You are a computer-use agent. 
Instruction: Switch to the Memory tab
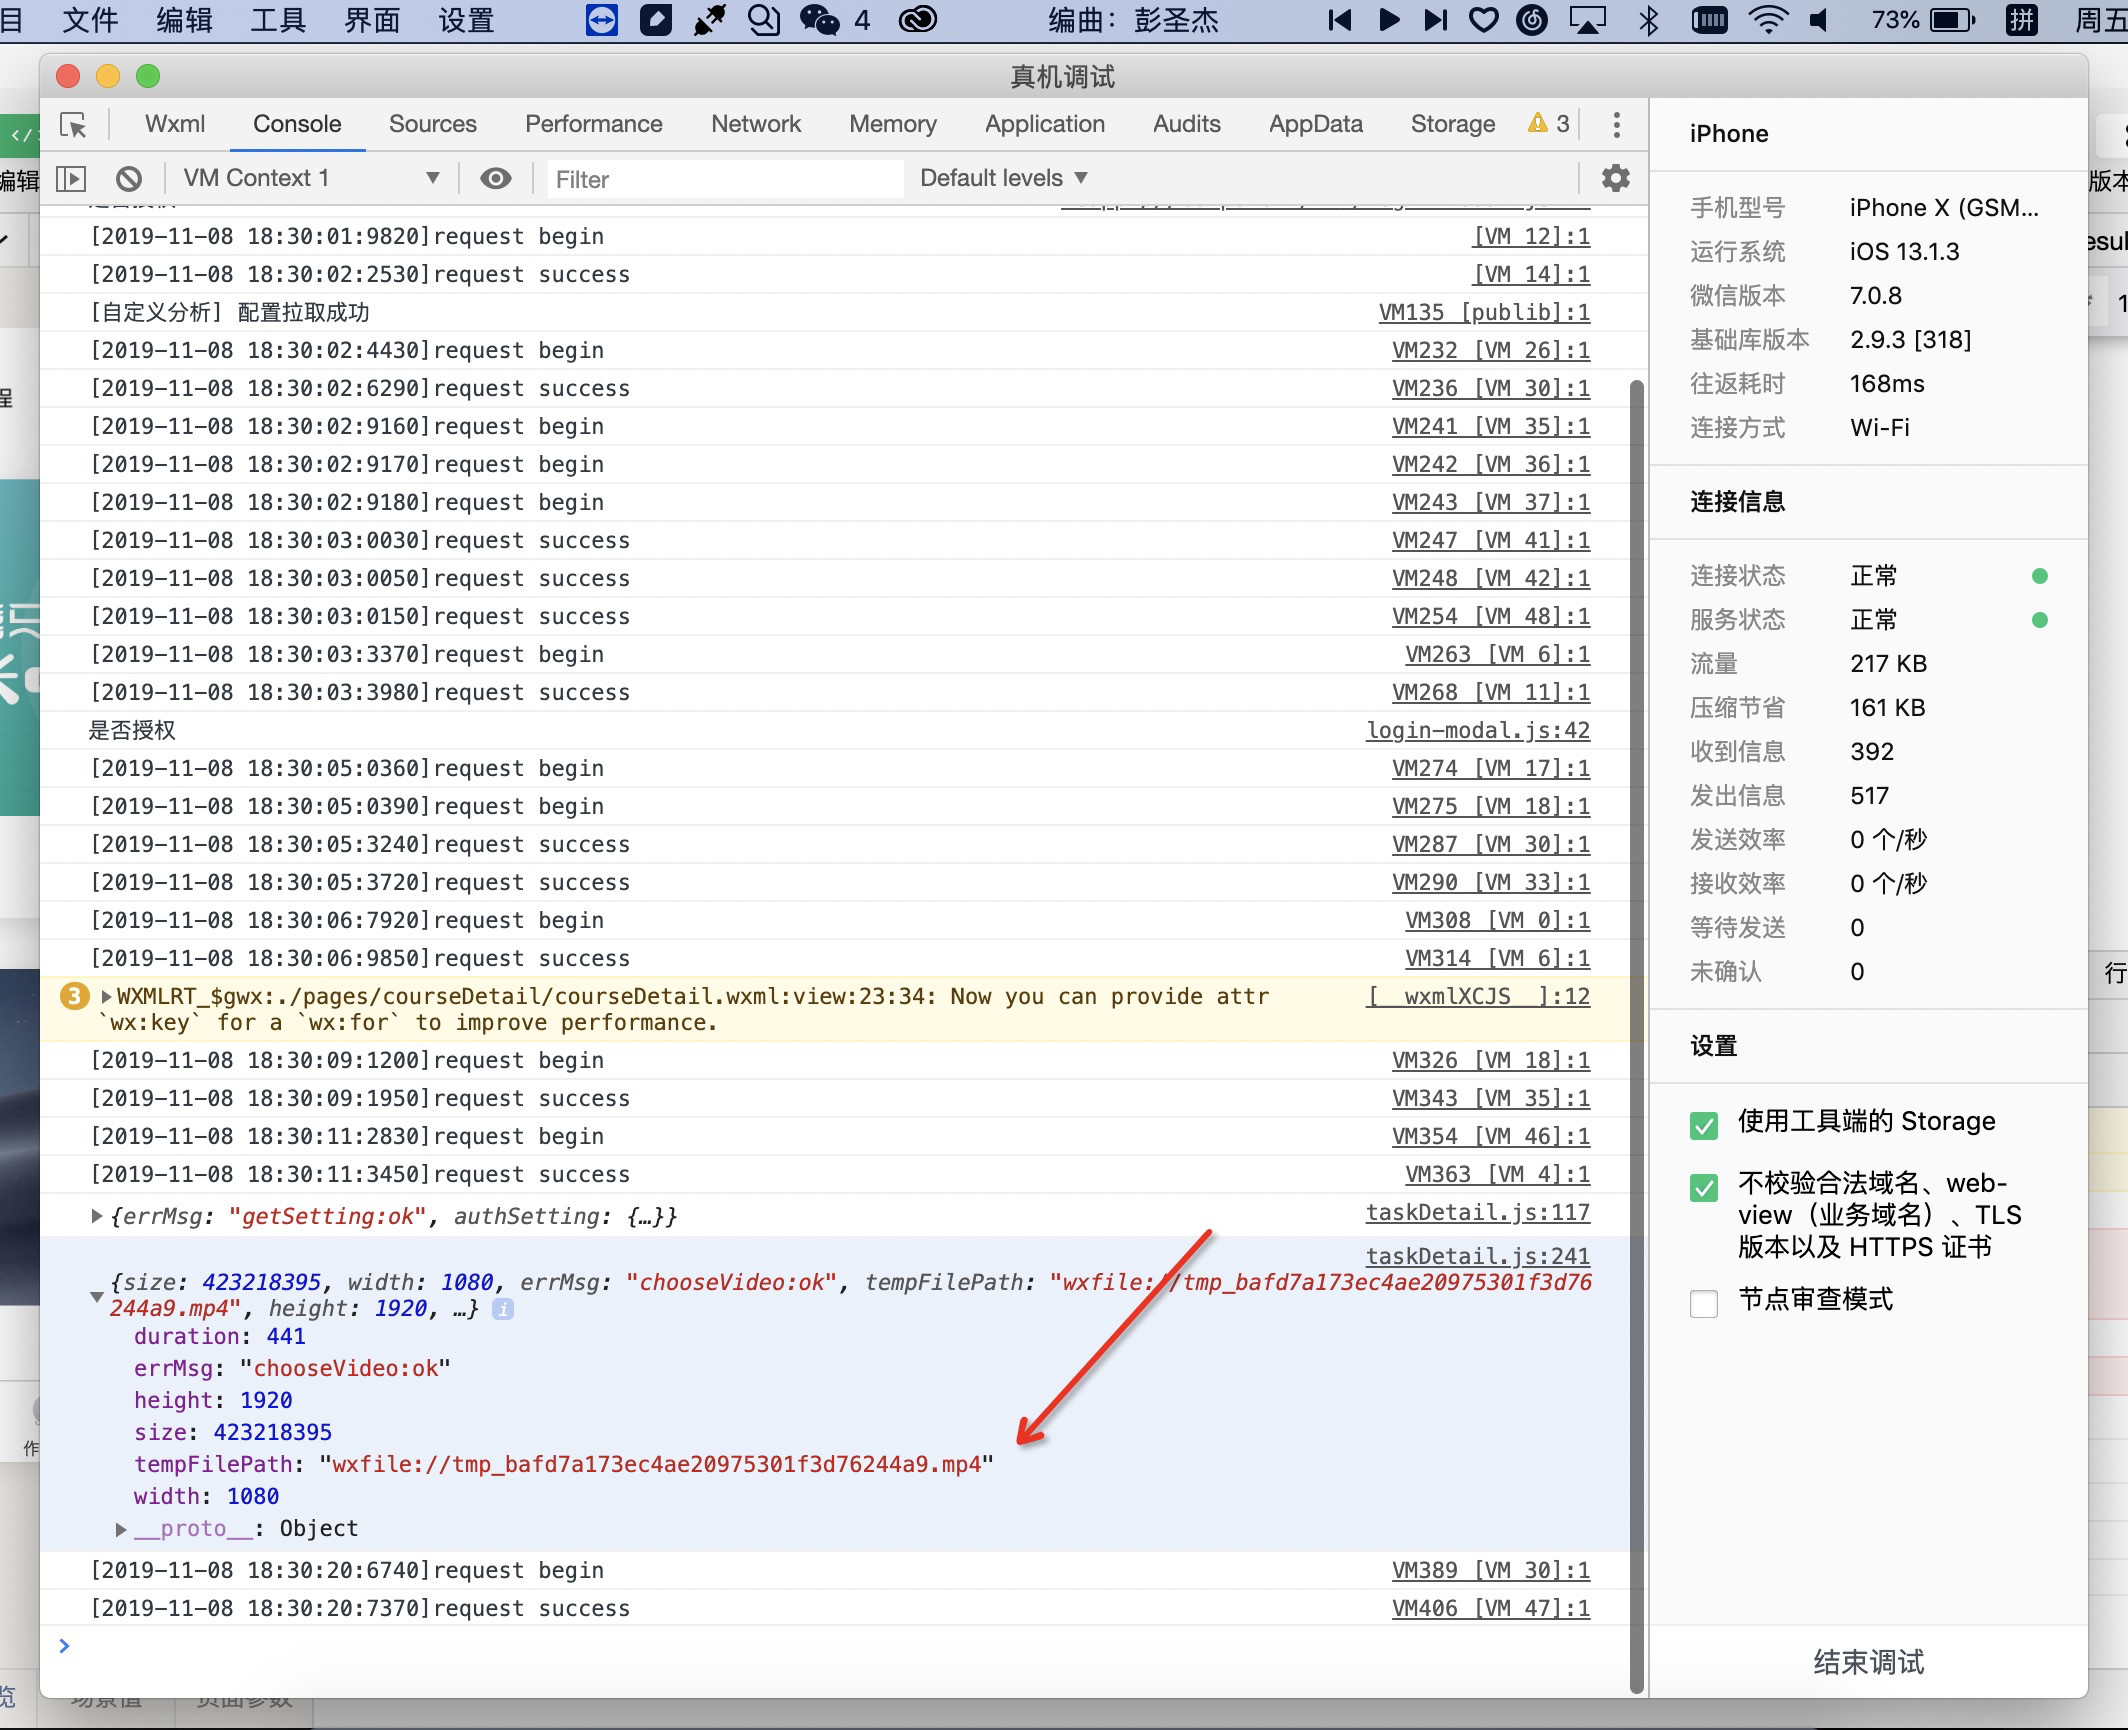click(x=893, y=124)
